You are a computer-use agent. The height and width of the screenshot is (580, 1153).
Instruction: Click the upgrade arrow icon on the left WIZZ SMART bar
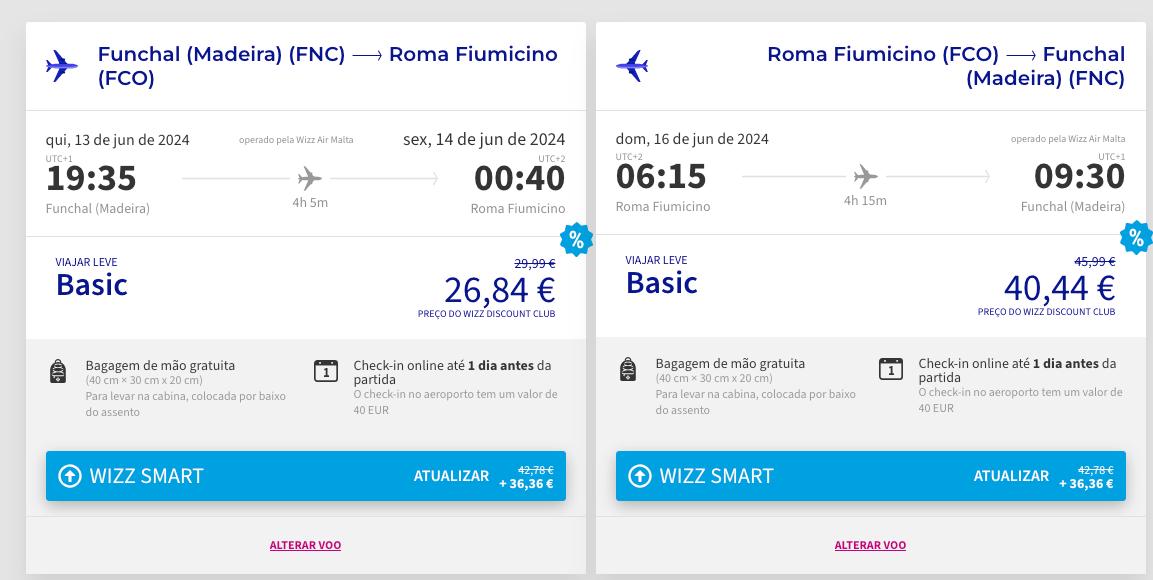(70, 476)
